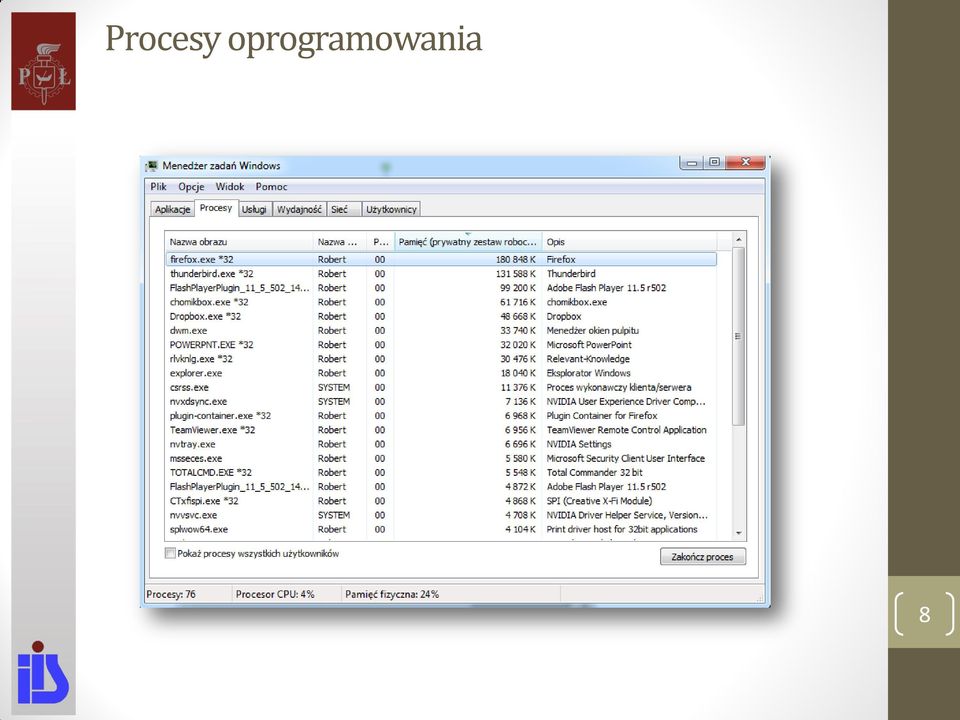Image resolution: width=960 pixels, height=720 pixels.
Task: Select the firefox.exe *32 process row
Action: pos(441,260)
